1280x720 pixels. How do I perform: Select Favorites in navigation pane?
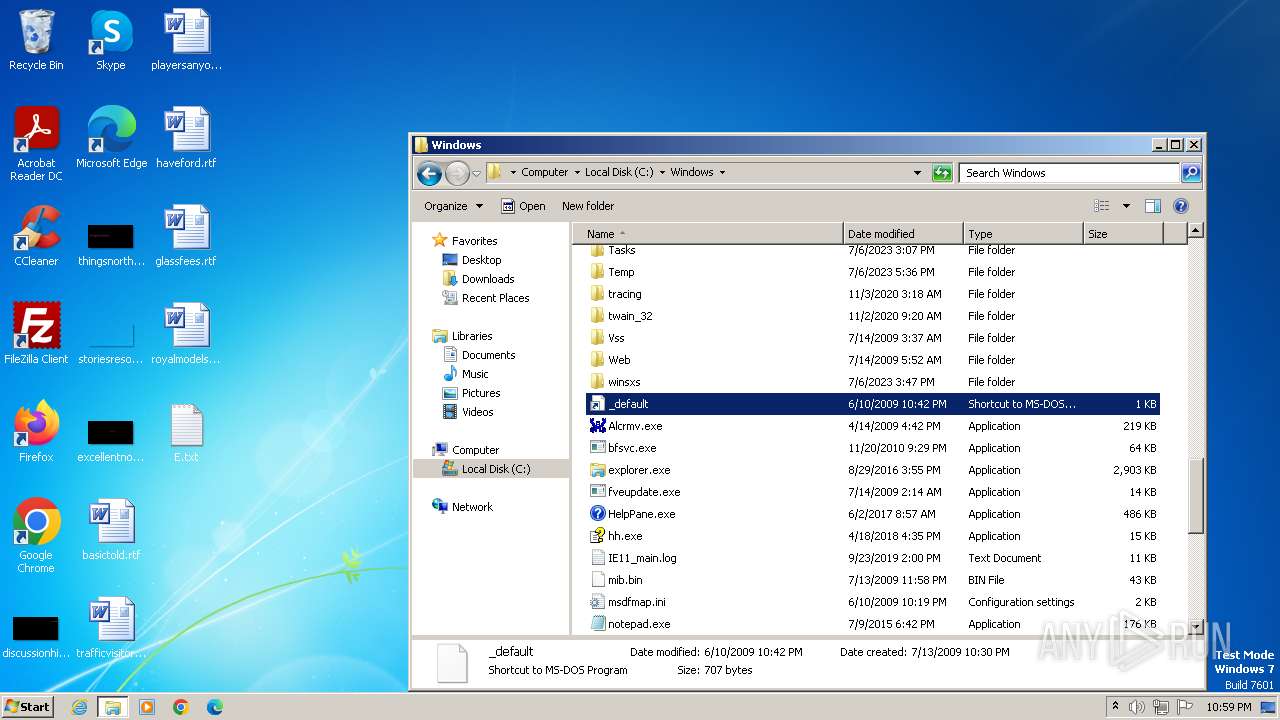tap(474, 241)
